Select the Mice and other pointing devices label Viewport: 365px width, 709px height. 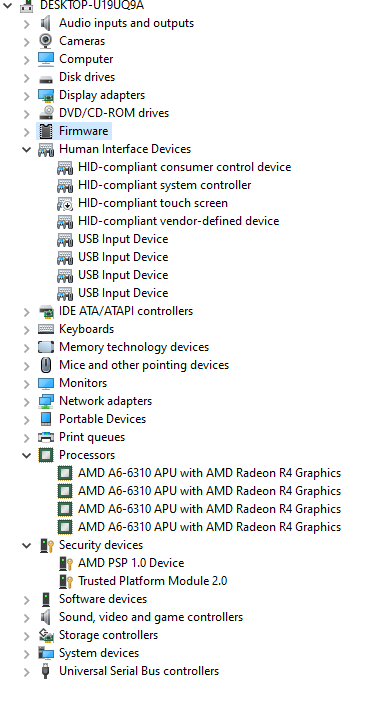[144, 364]
